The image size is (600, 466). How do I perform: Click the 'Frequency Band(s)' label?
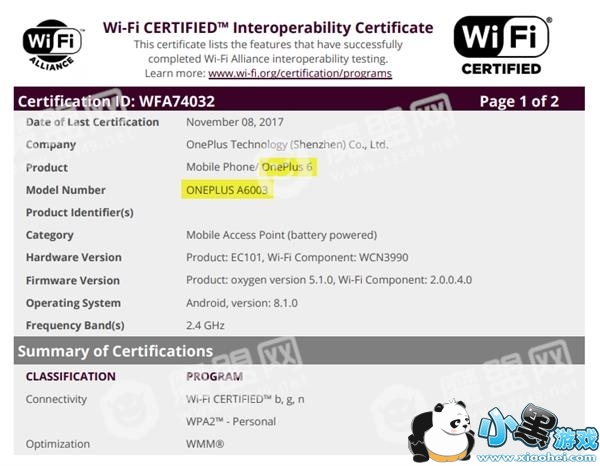pyautogui.click(x=75, y=326)
